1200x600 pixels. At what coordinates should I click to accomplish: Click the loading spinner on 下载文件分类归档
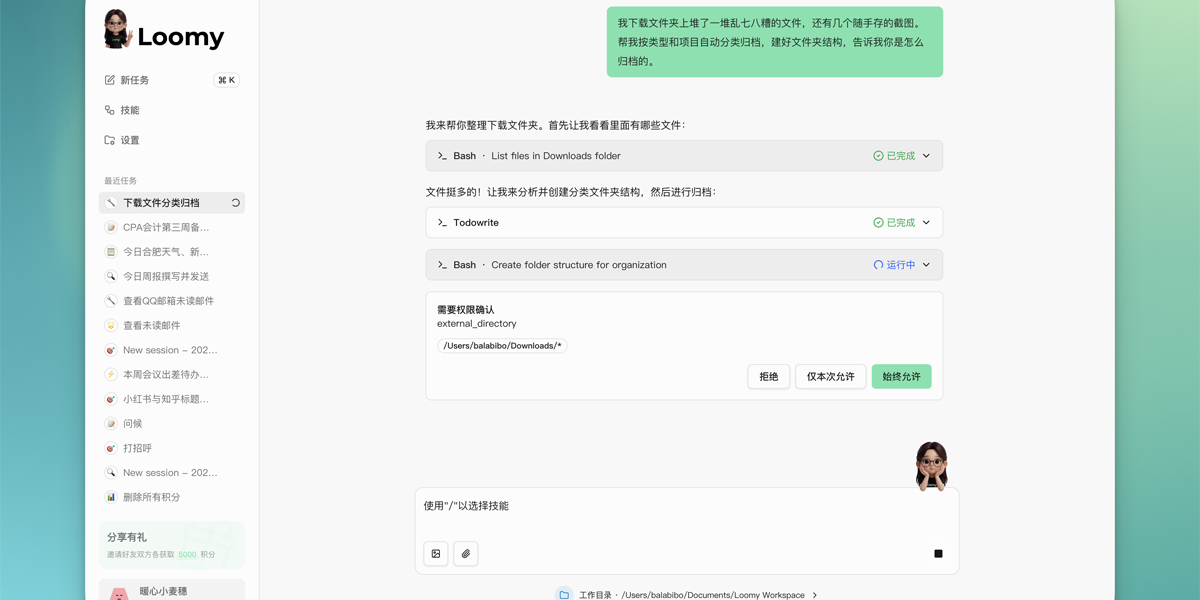pyautogui.click(x=236, y=203)
